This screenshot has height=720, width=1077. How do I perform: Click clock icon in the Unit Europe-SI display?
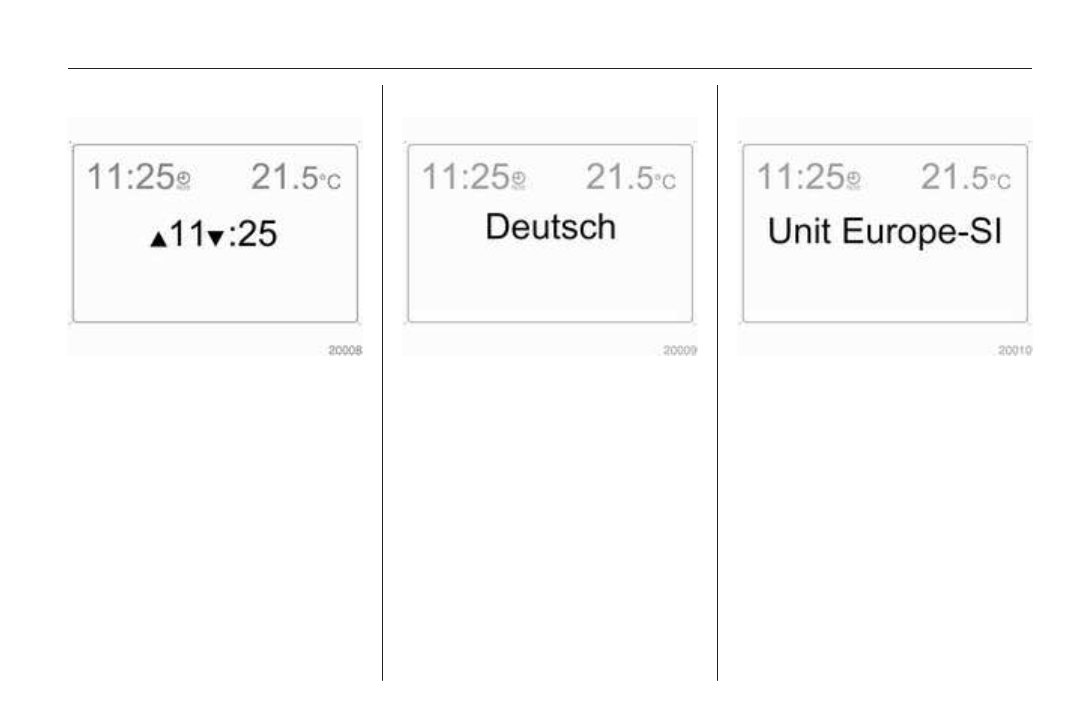(x=852, y=182)
